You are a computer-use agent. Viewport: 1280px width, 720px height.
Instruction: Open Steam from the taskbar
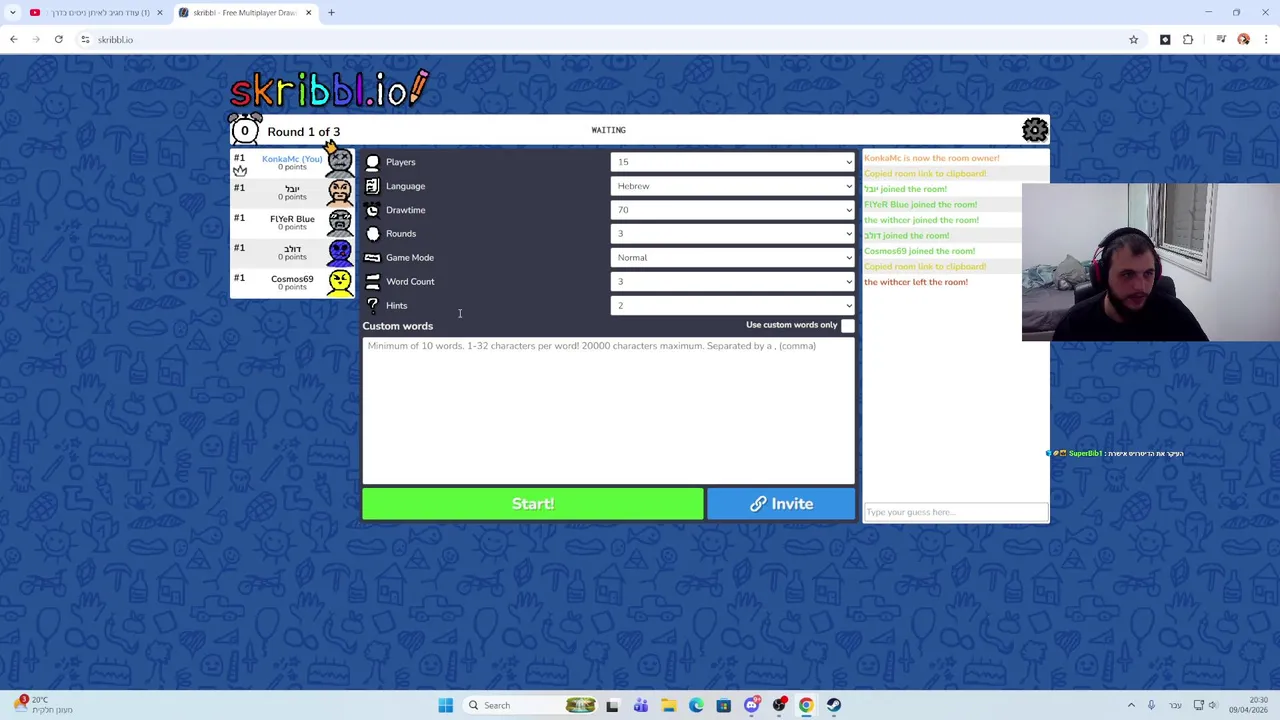point(834,705)
